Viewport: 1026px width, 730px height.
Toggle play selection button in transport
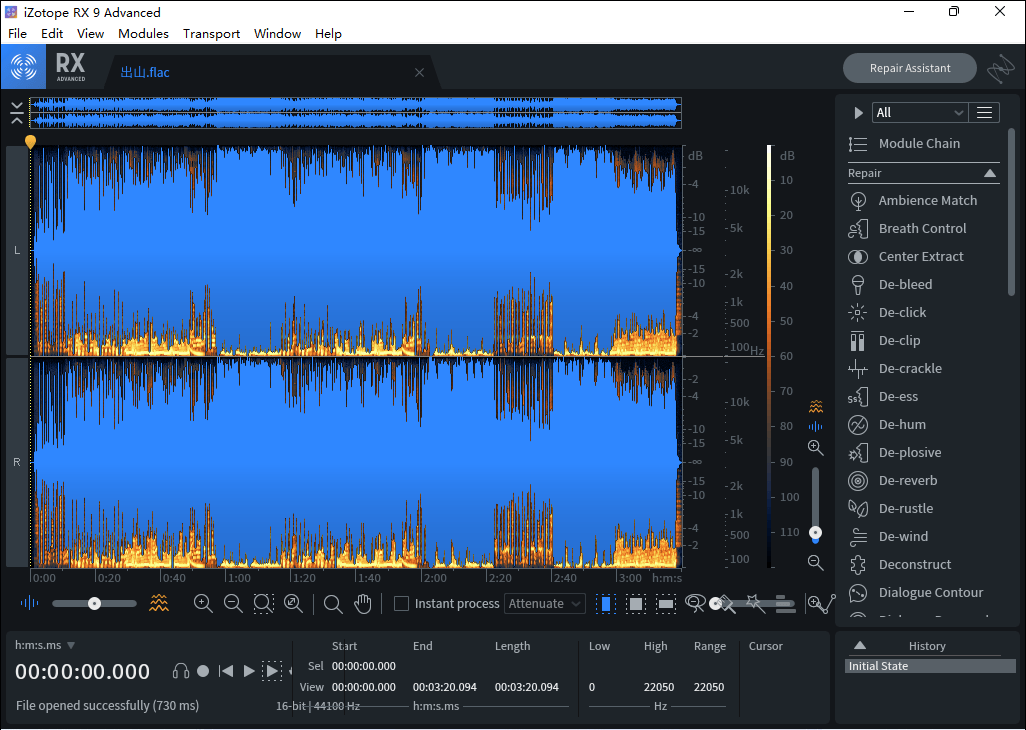pyautogui.click(x=271, y=671)
